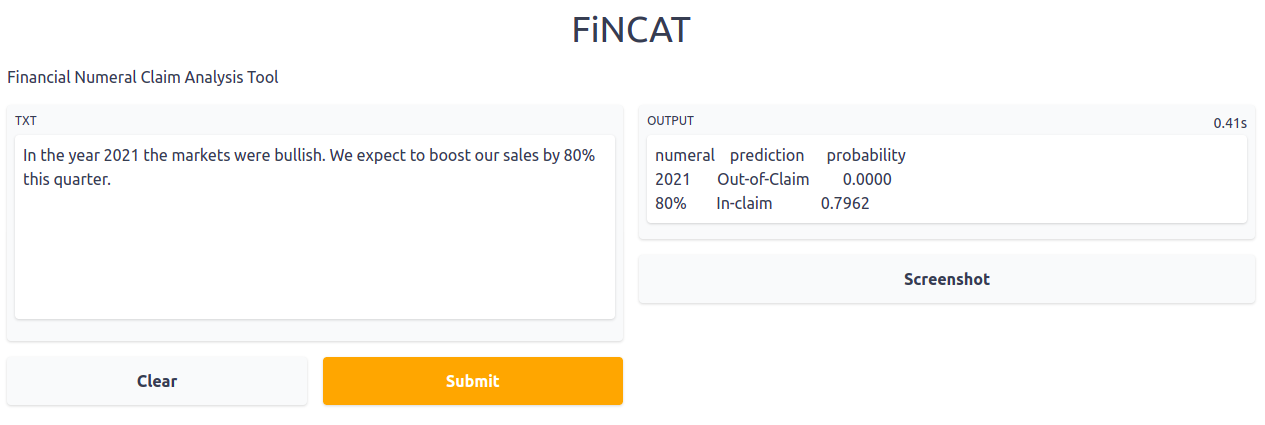Click the 0.7962 probability value

point(845,204)
